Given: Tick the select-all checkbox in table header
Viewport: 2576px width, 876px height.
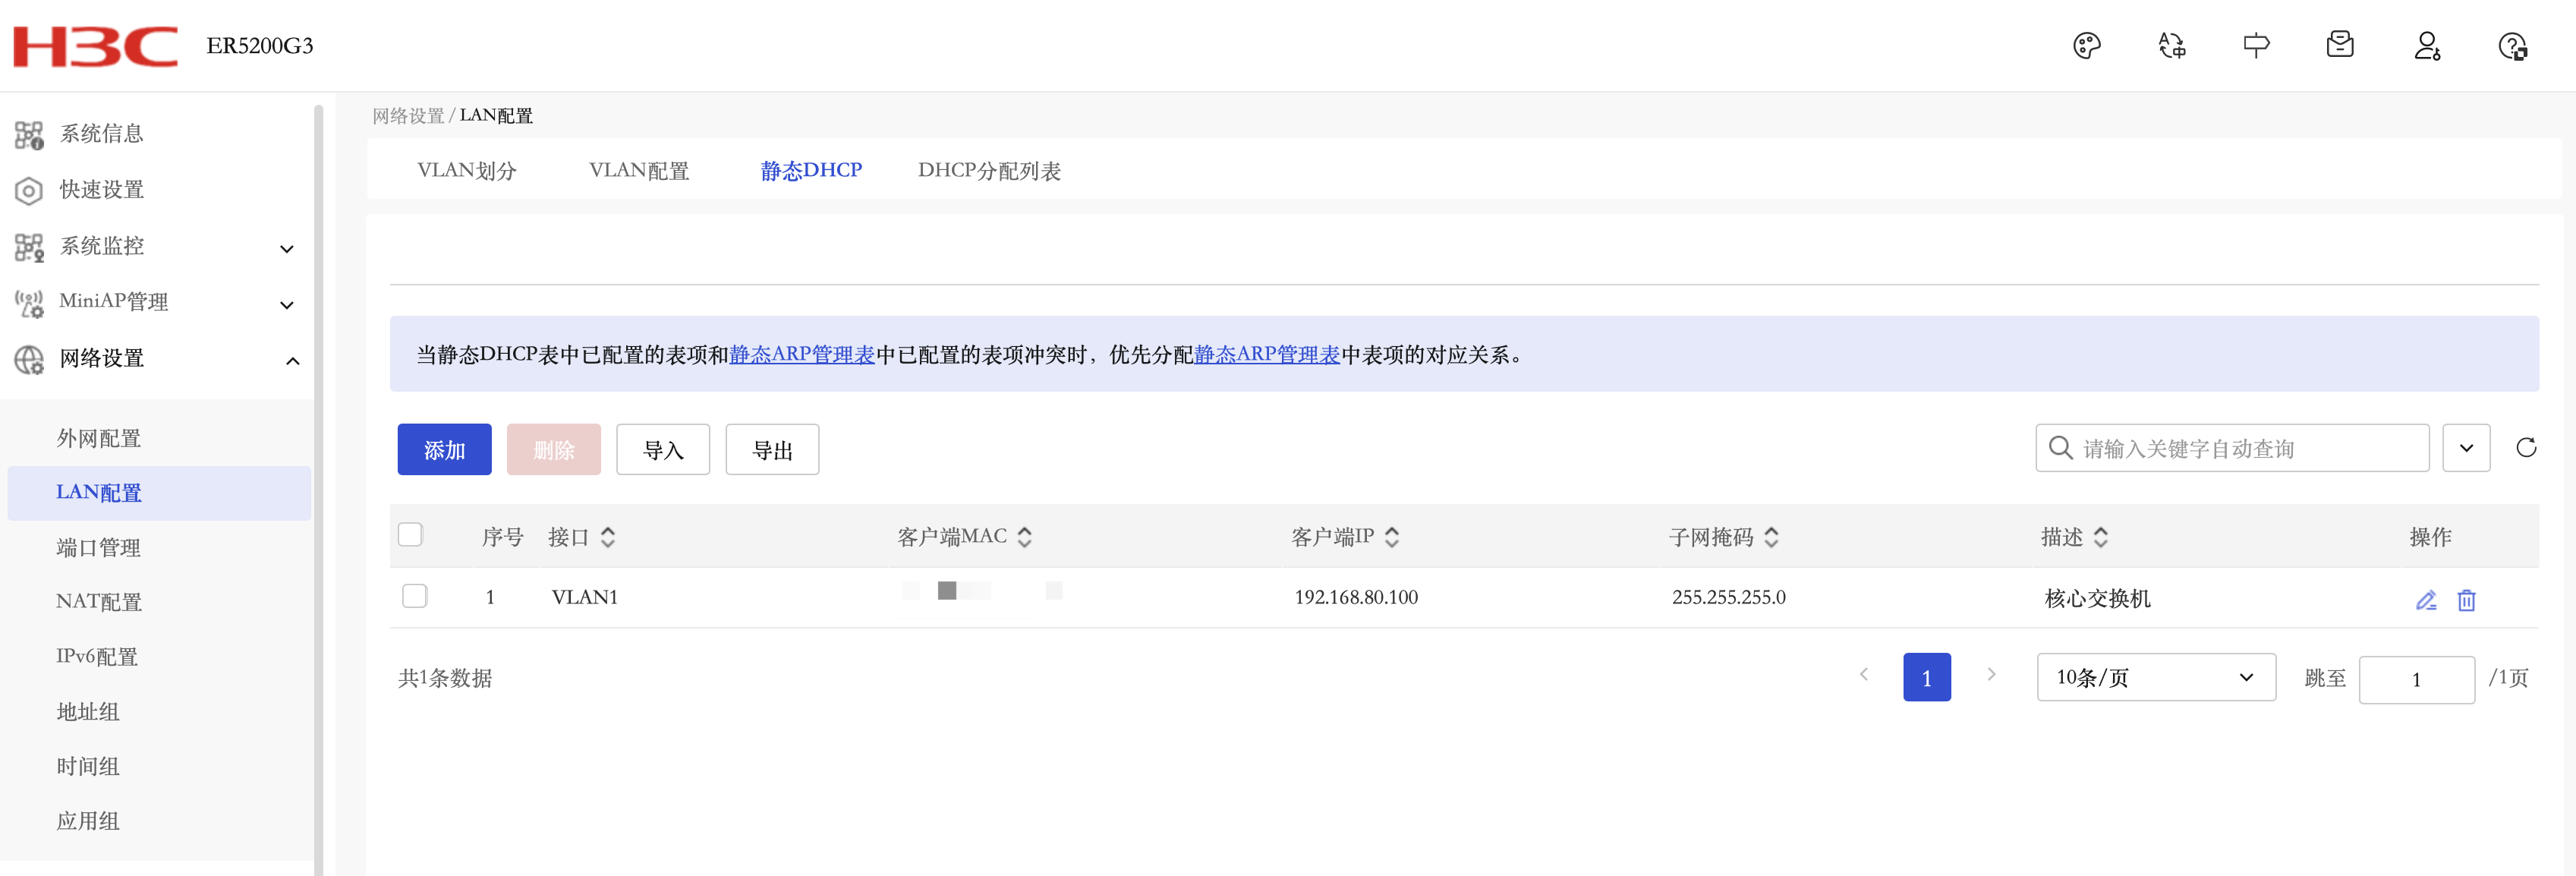Looking at the screenshot, I should [410, 535].
